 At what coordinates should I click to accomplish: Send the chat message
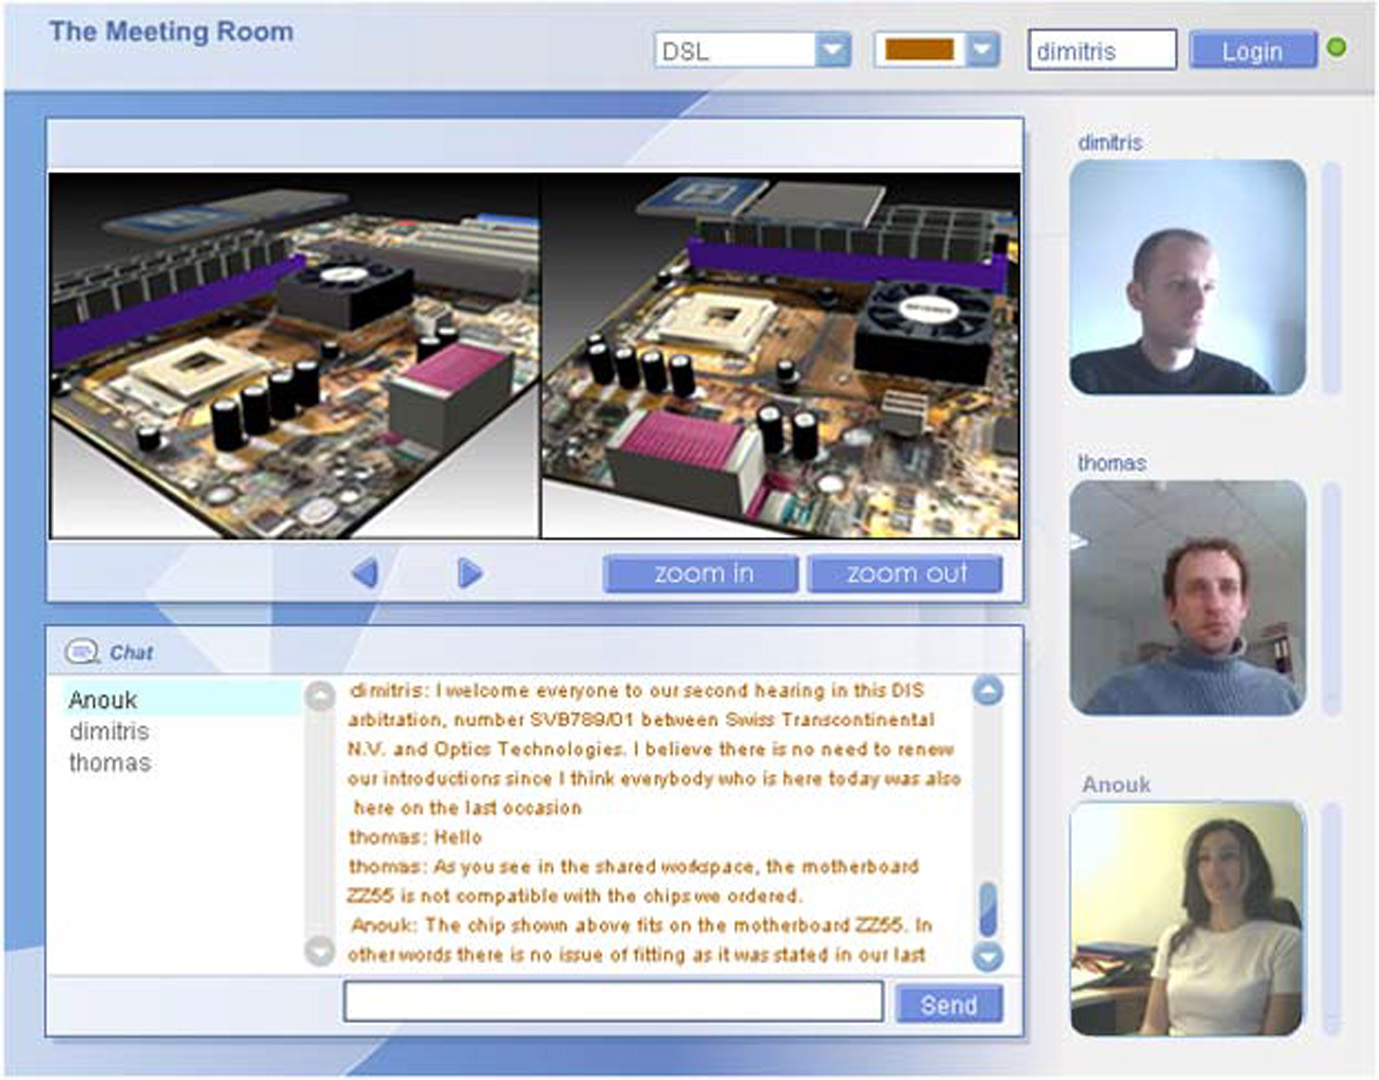point(948,1004)
